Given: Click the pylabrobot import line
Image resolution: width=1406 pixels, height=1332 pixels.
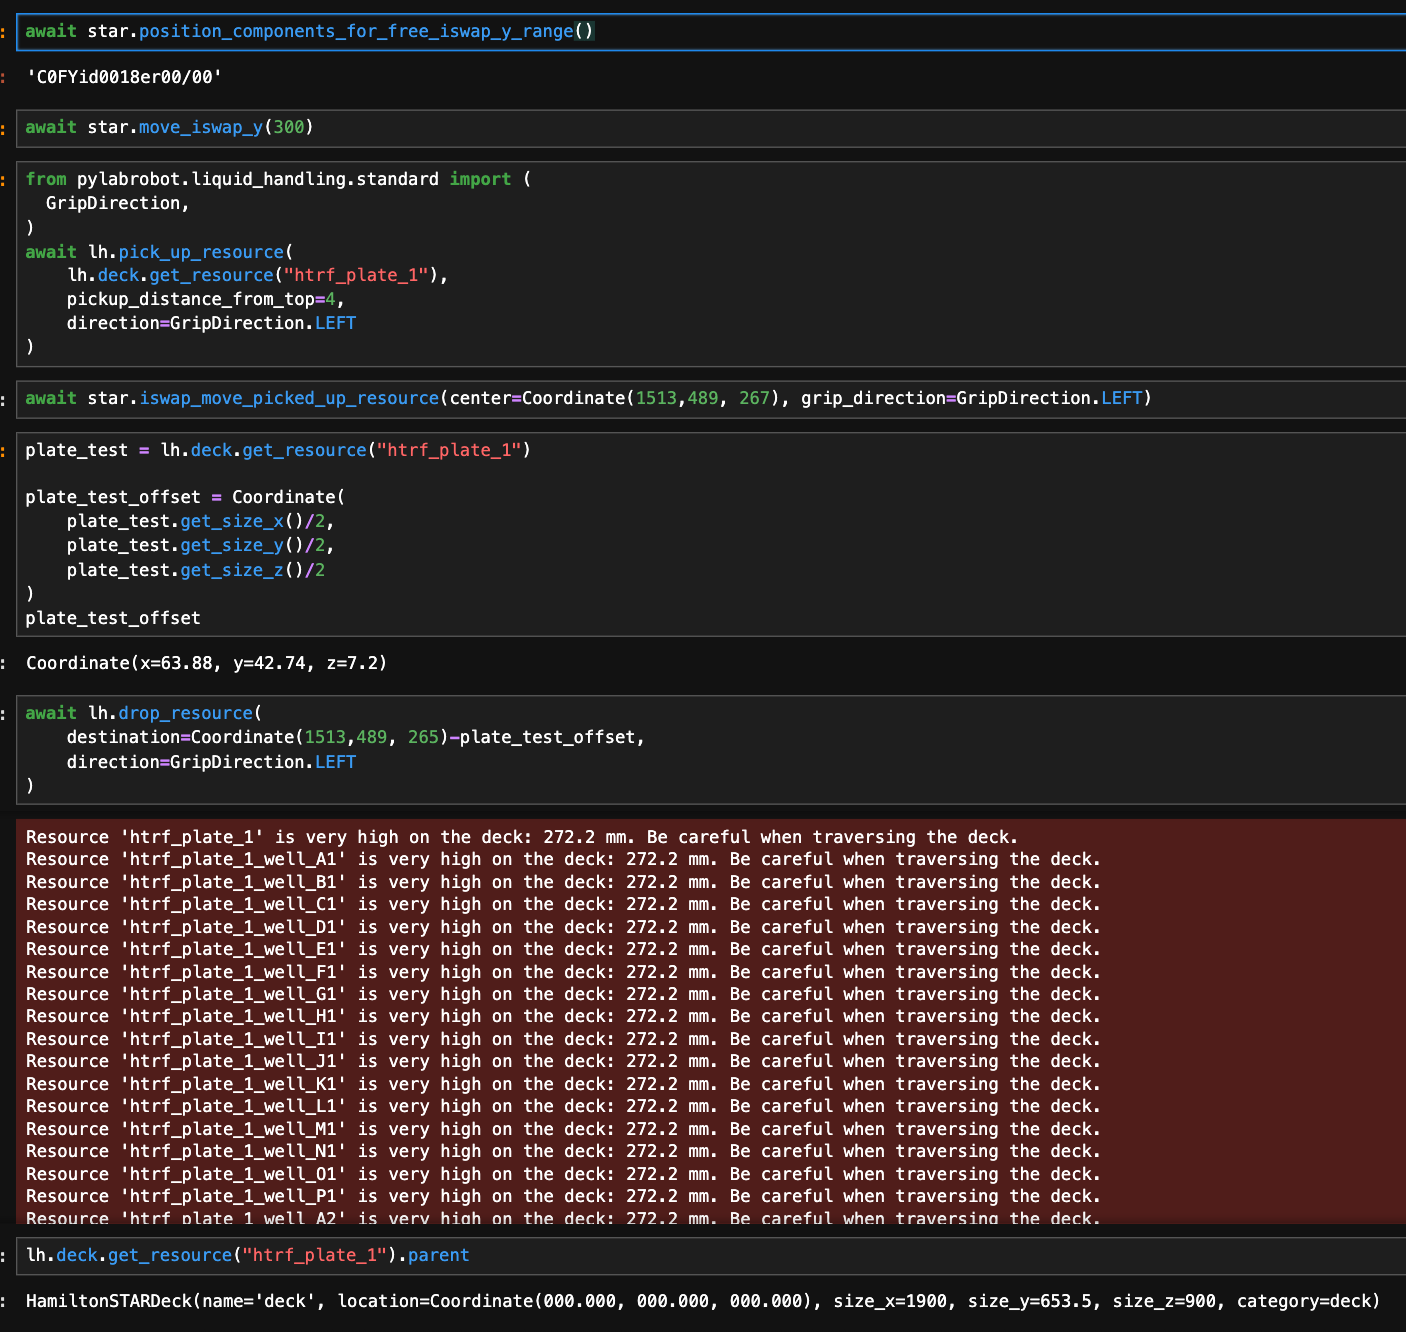Looking at the screenshot, I should [270, 179].
